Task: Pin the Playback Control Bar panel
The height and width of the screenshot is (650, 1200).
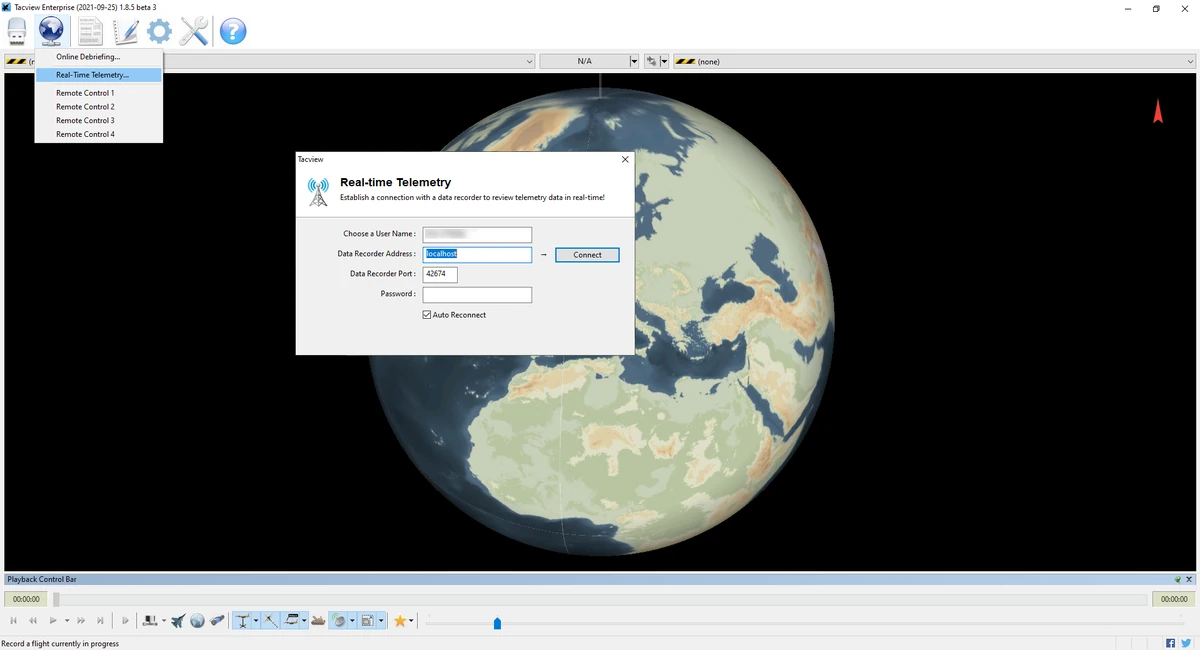Action: [x=1177, y=580]
